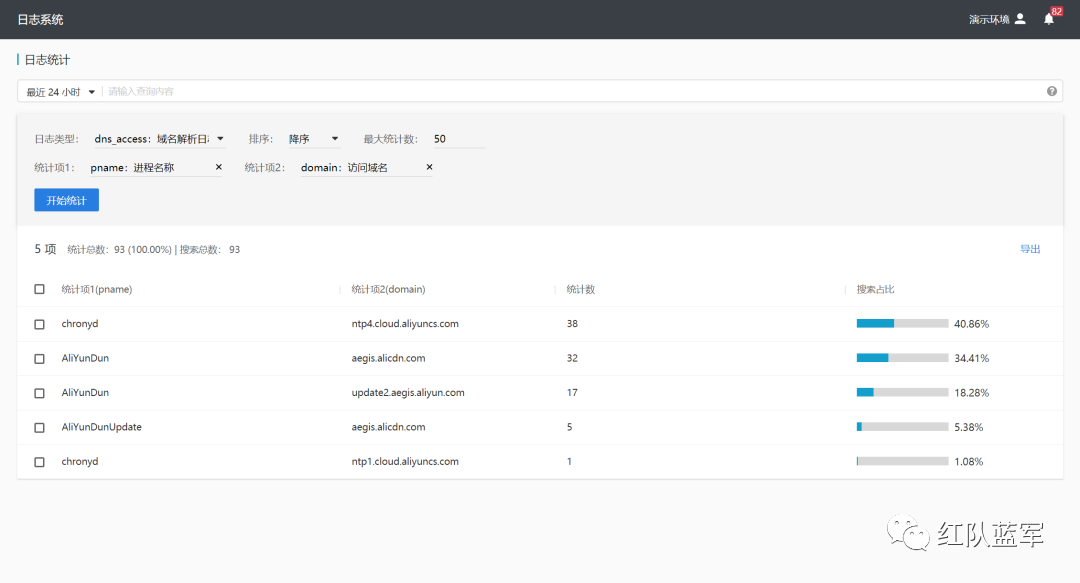Open the 最近 24 小时 time range dropdown
This screenshot has height=583, width=1080.
coord(61,92)
